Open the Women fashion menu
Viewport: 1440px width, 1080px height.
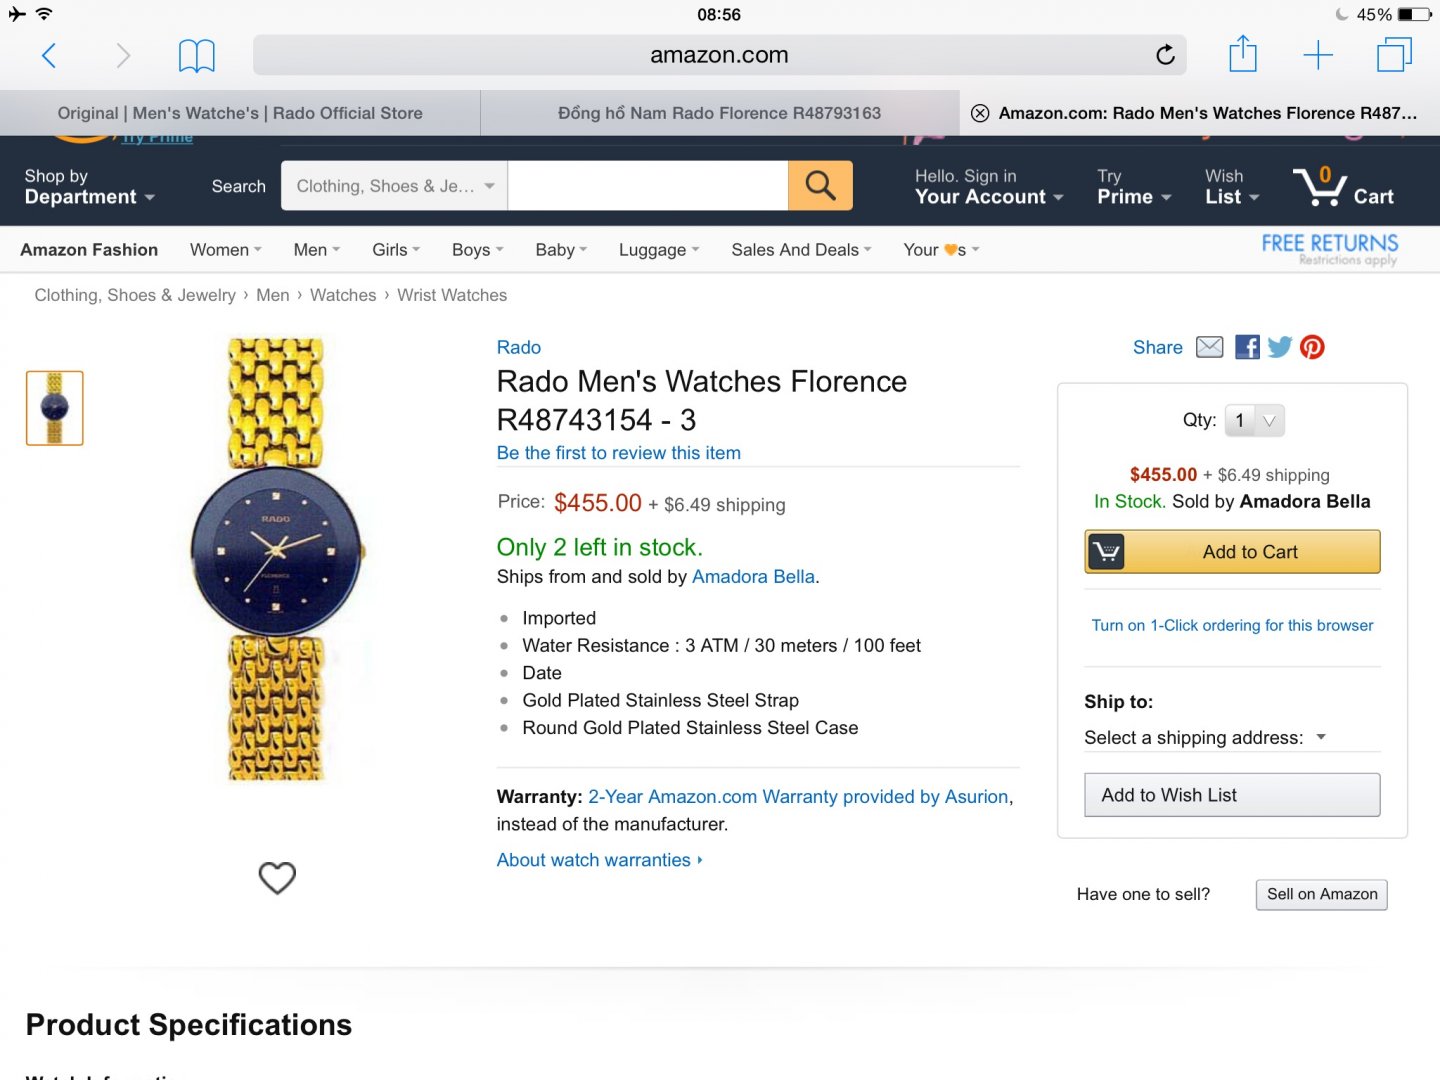(225, 250)
